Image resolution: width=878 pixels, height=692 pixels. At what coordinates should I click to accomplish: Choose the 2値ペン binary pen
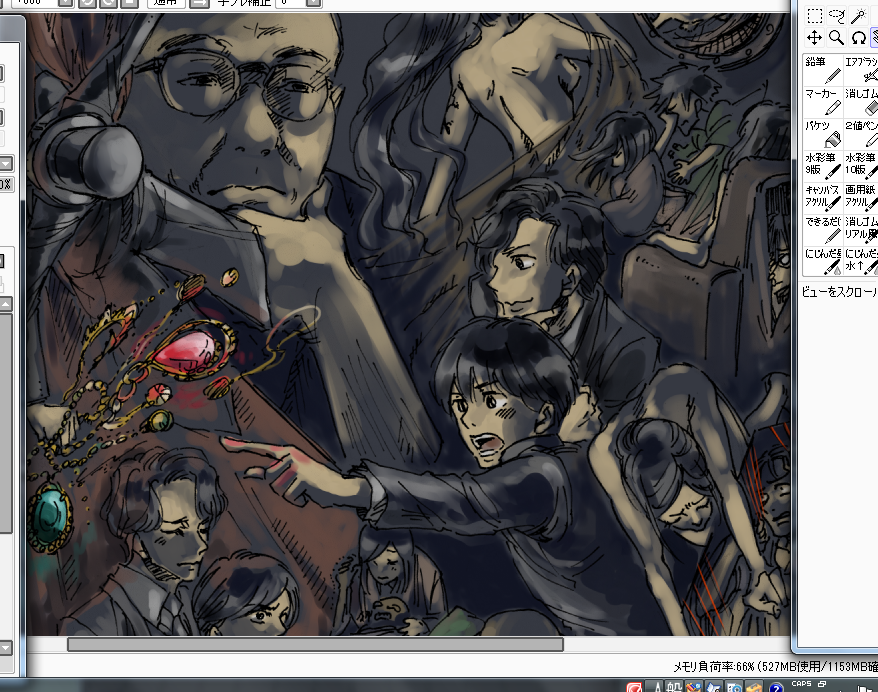(x=861, y=134)
